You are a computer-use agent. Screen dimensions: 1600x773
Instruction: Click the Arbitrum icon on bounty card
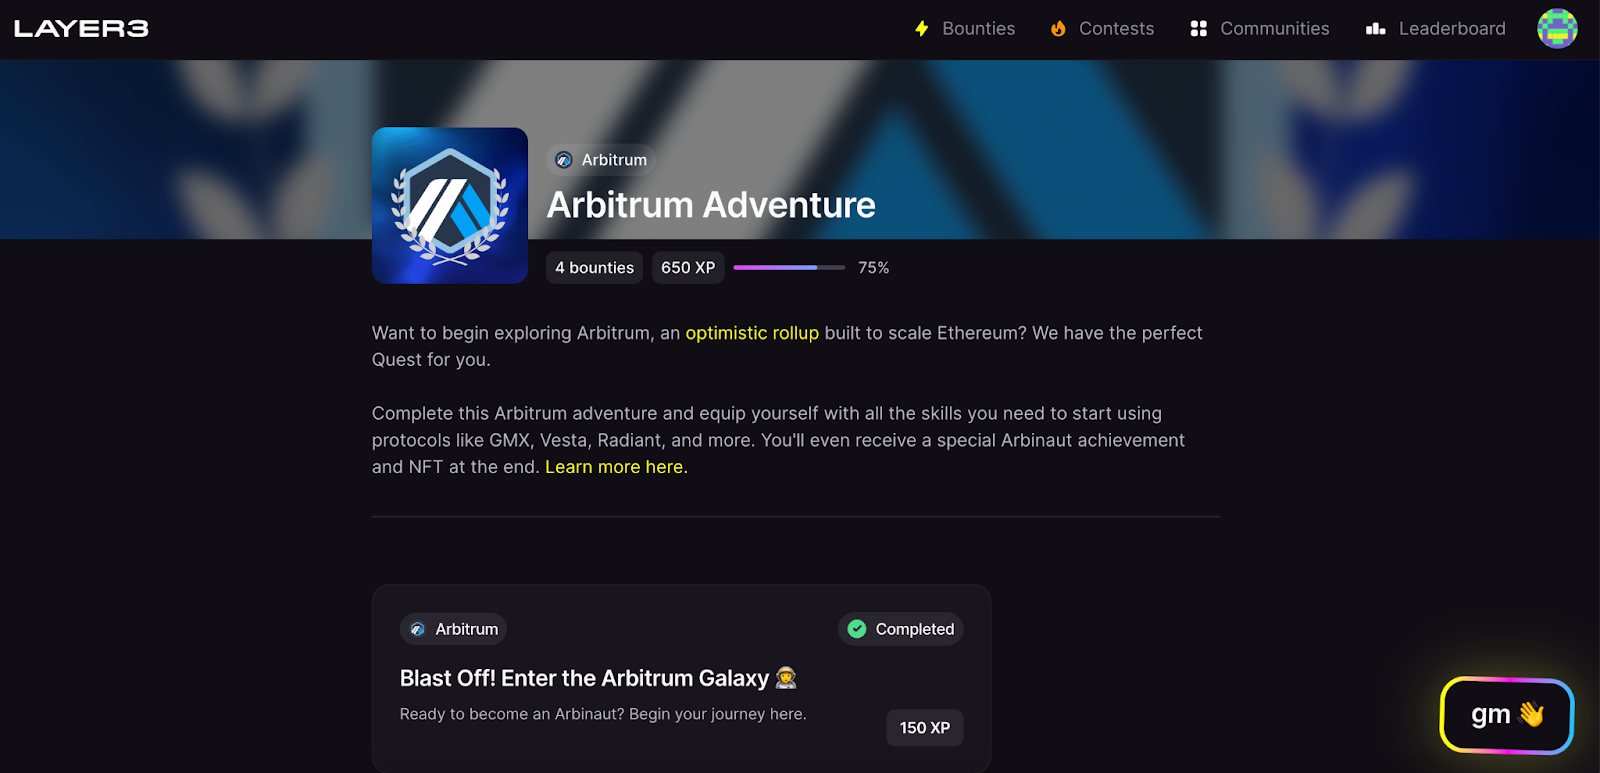pos(418,629)
